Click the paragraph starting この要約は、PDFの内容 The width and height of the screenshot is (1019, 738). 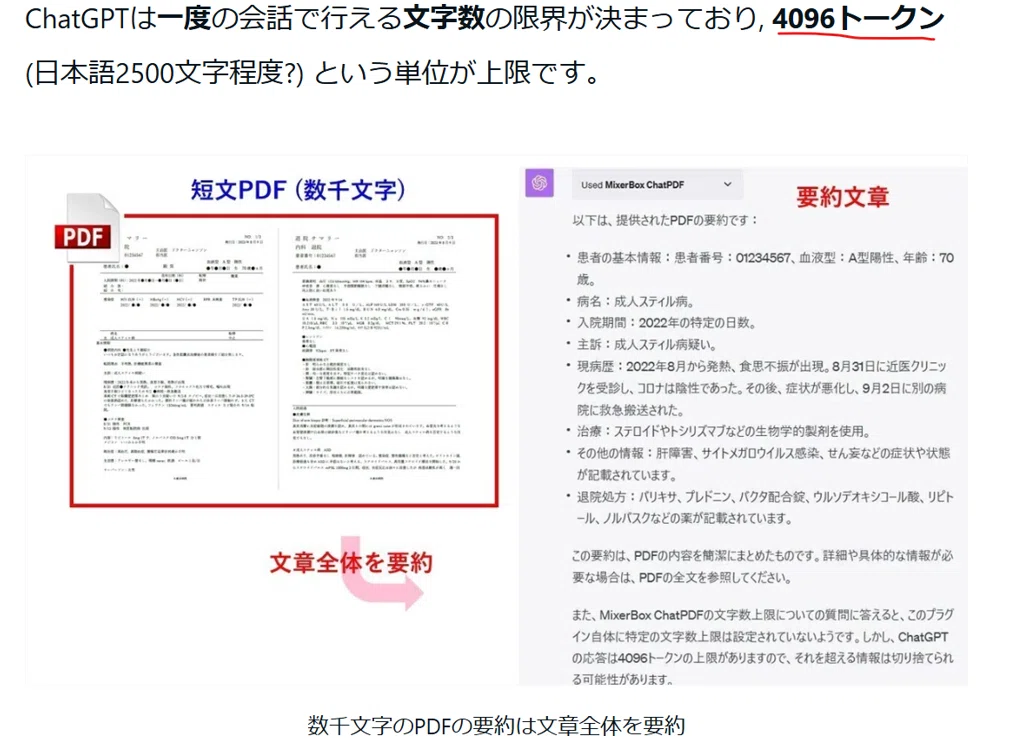[762, 566]
